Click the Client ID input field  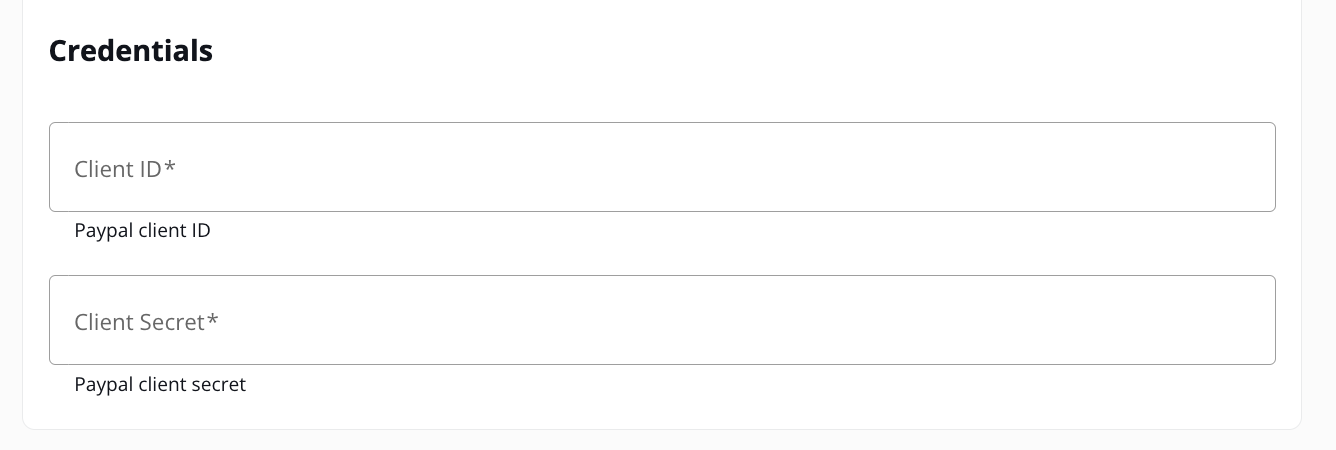662,167
